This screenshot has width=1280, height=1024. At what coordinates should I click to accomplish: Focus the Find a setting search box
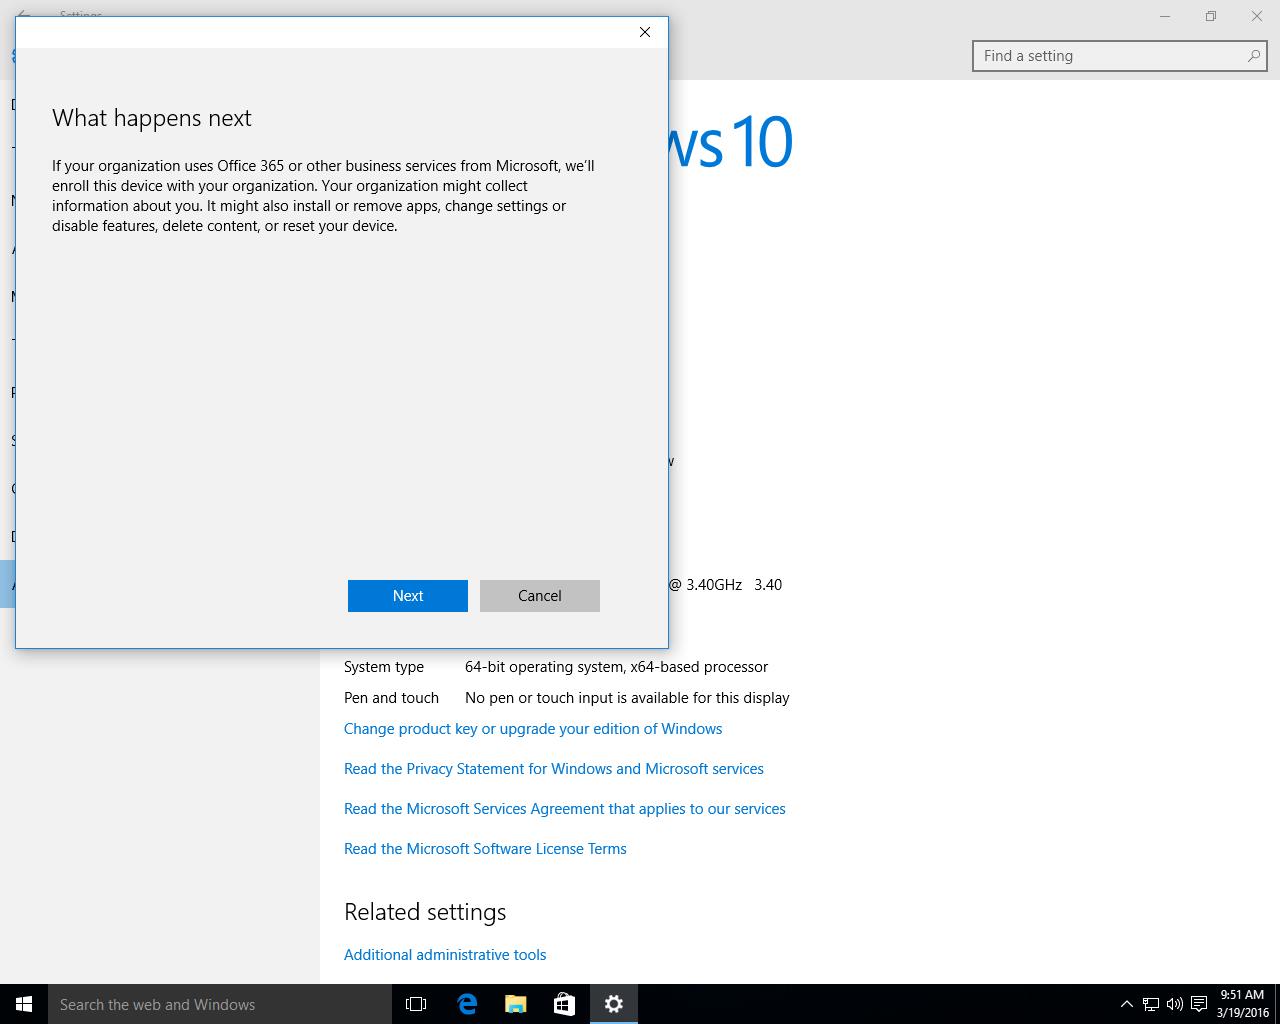pyautogui.click(x=1120, y=56)
